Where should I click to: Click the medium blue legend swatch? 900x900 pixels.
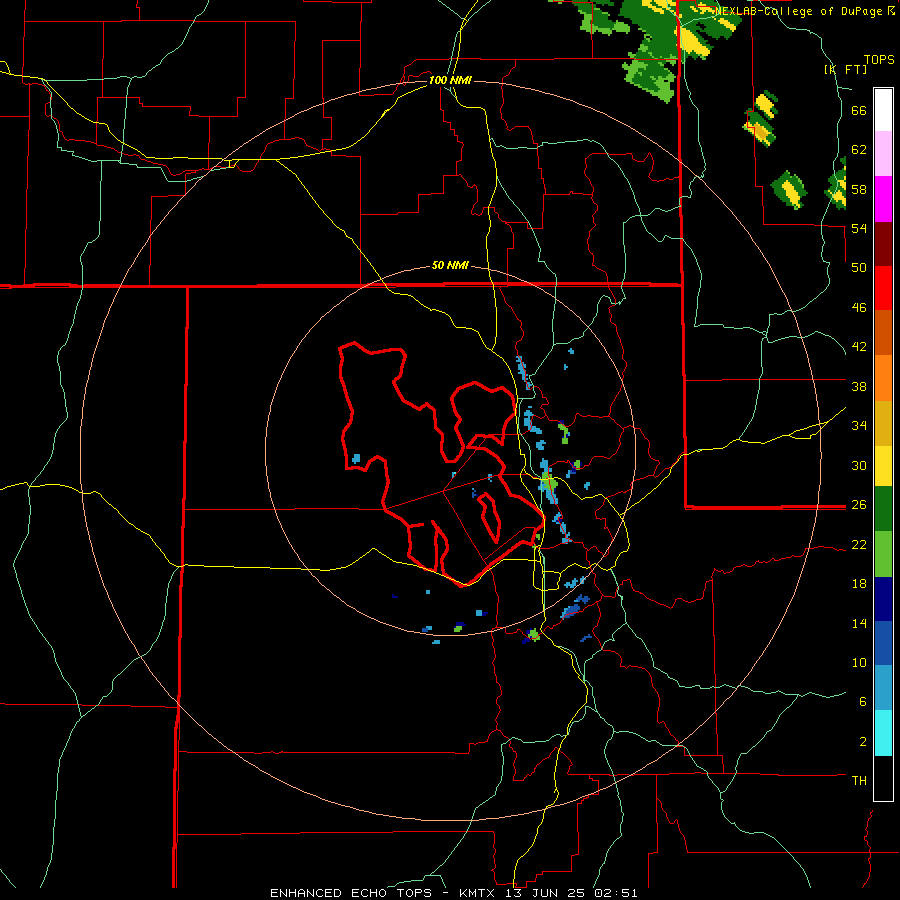point(883,643)
